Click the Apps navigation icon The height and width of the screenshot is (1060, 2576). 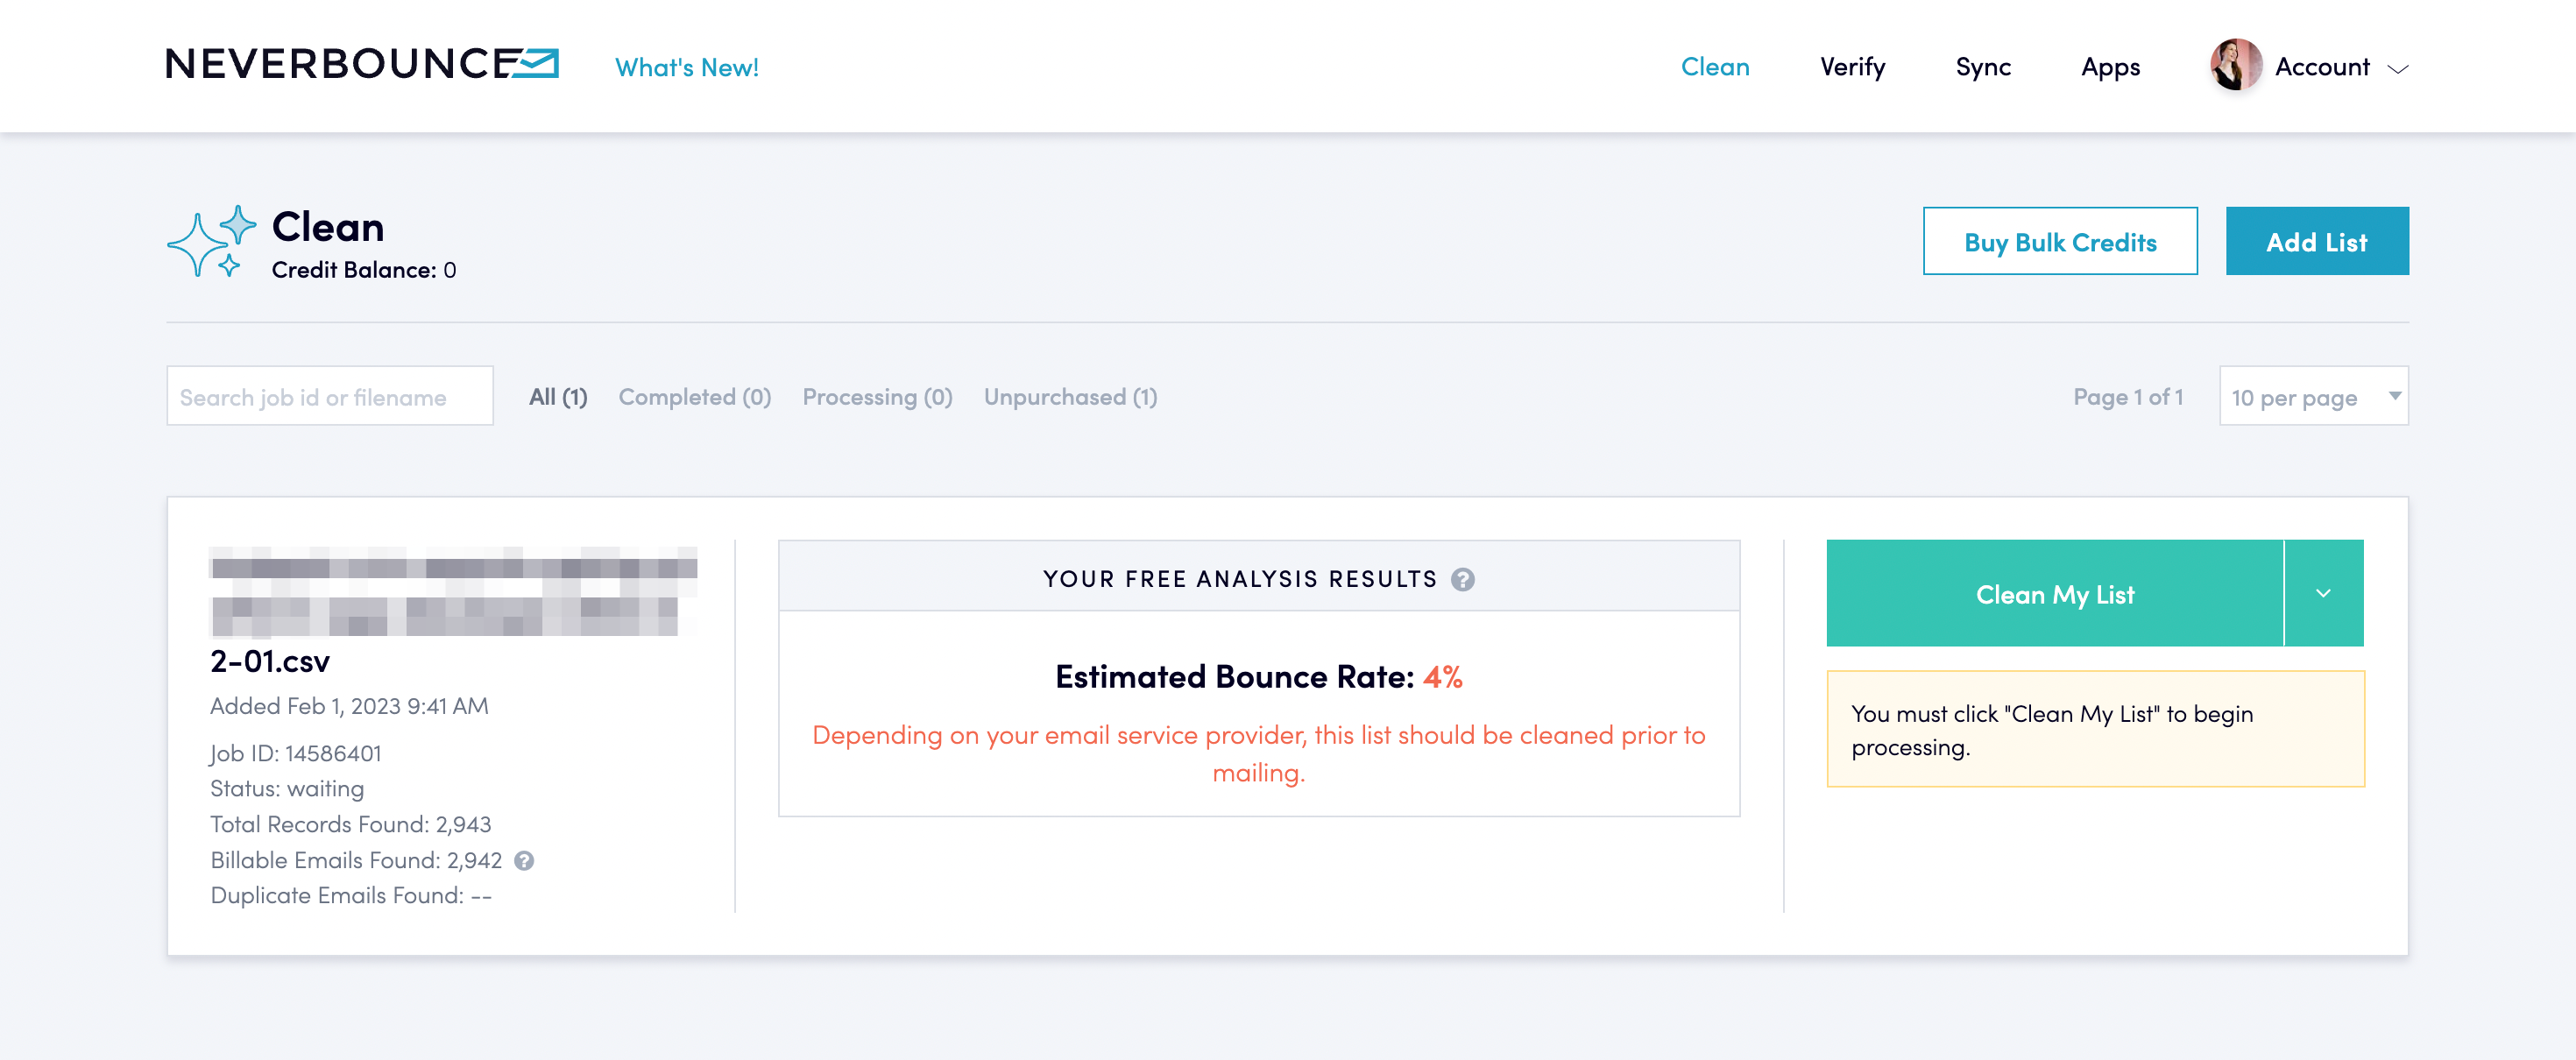[x=2111, y=66]
